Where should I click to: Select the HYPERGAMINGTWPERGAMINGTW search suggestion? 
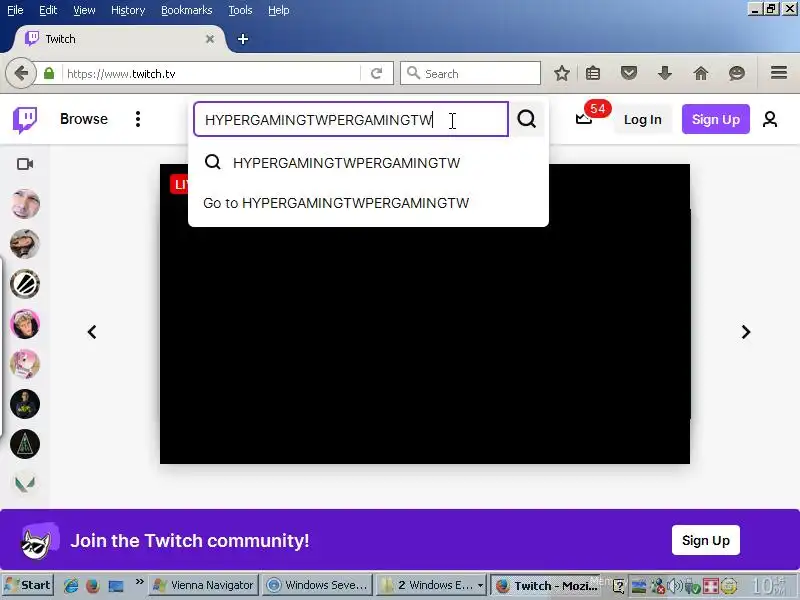pyautogui.click(x=368, y=163)
